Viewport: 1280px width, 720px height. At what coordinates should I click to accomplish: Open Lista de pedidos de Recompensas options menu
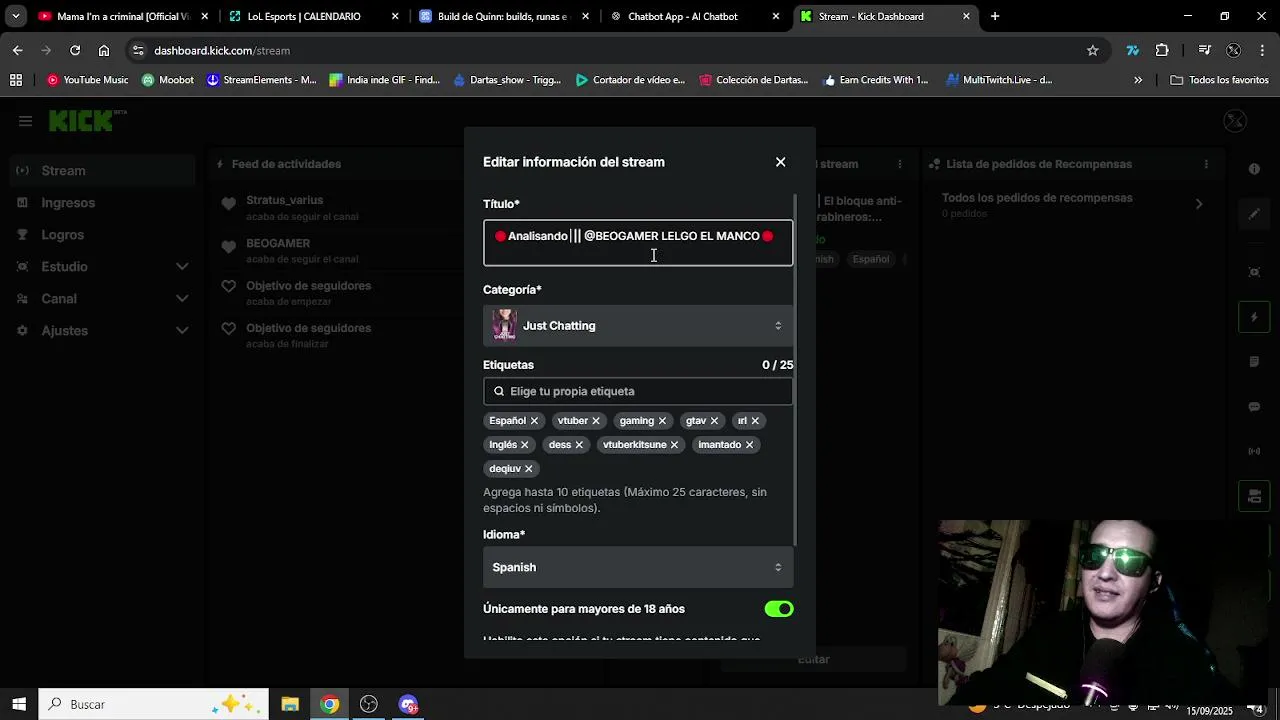[1206, 164]
